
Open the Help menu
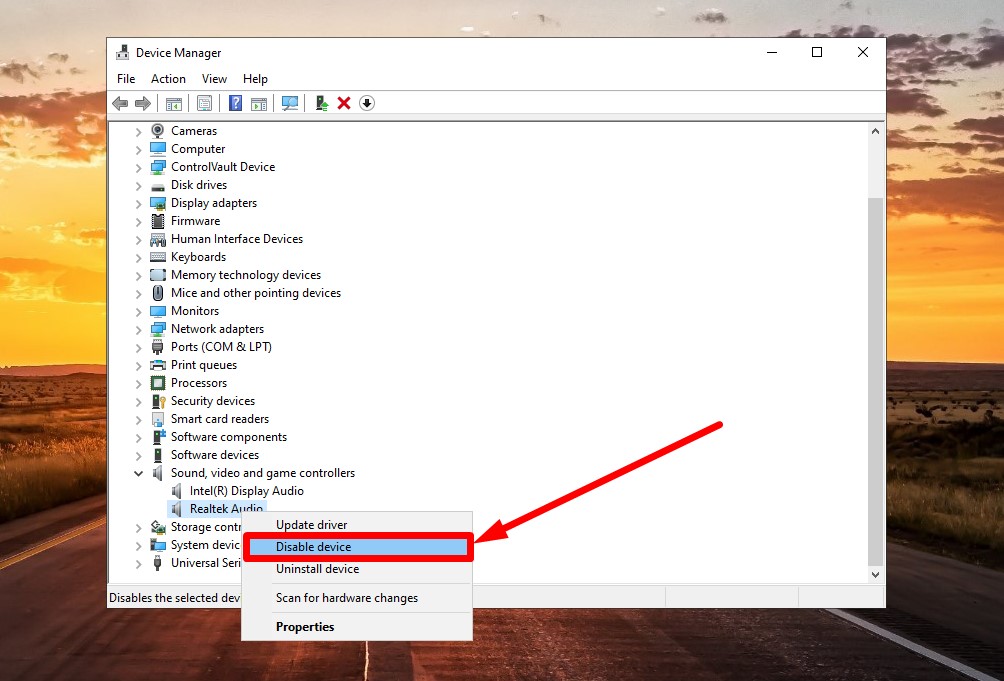[255, 79]
